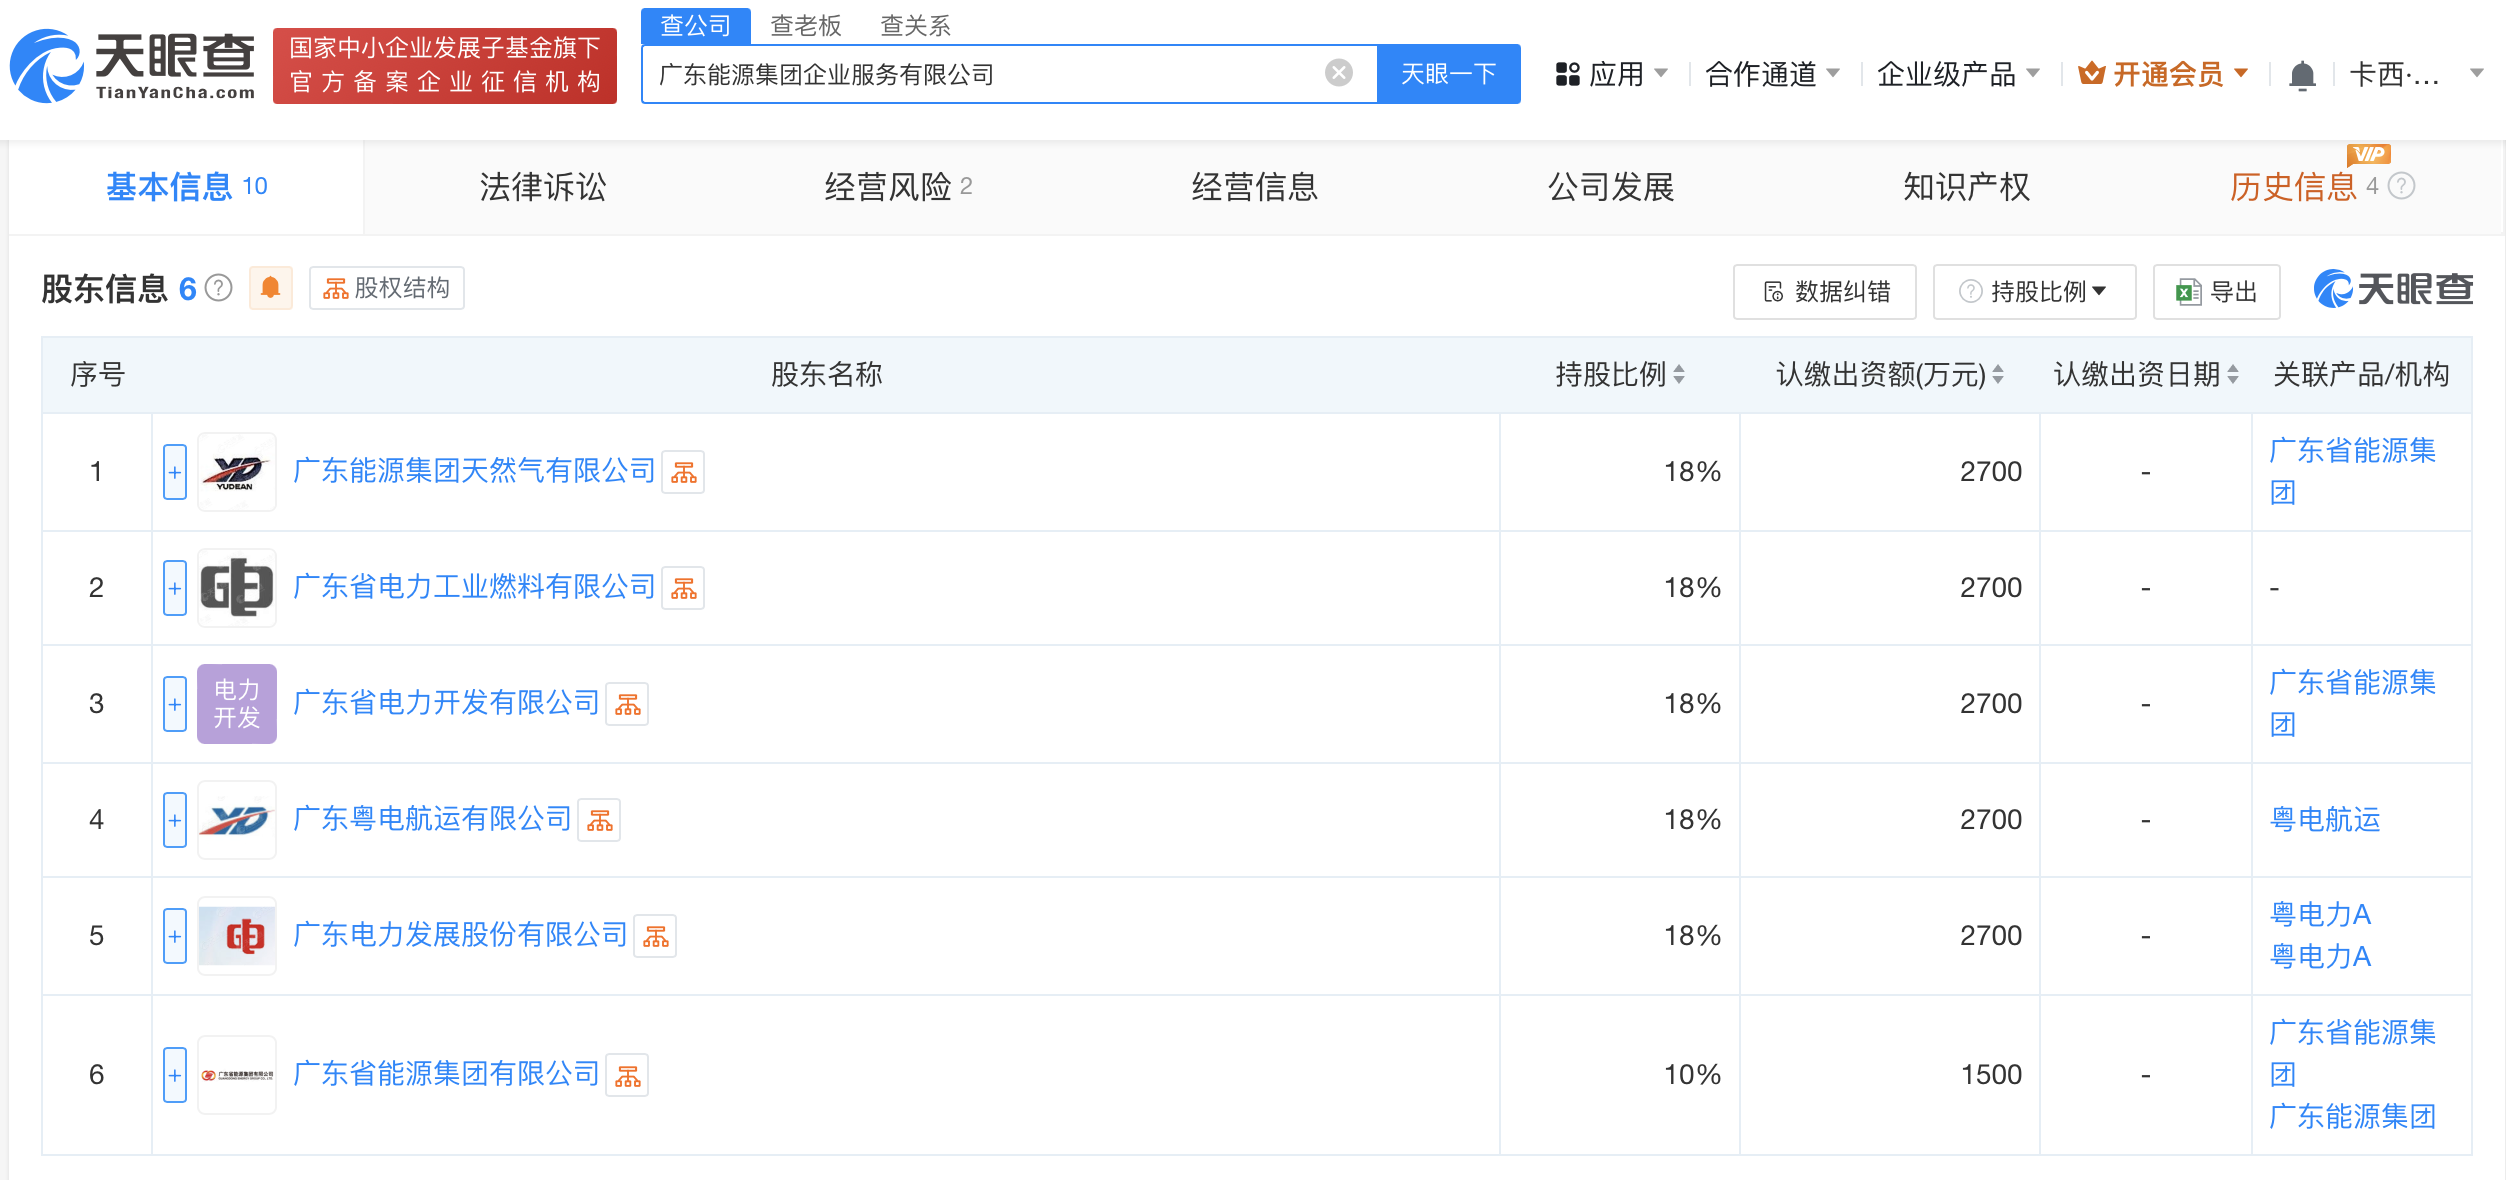Image resolution: width=2506 pixels, height=1180 pixels.
Task: Click 导出 Excel export button
Action: [2216, 292]
